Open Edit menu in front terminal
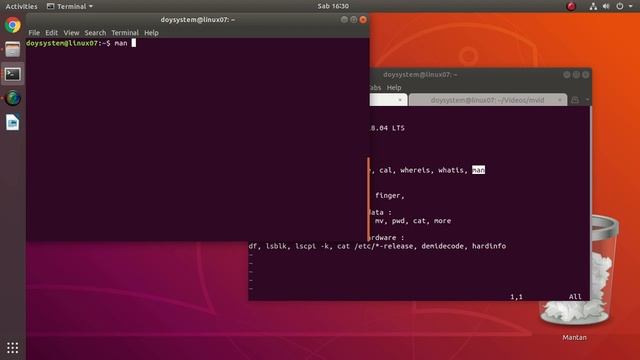This screenshot has height=360, width=640. [x=51, y=33]
